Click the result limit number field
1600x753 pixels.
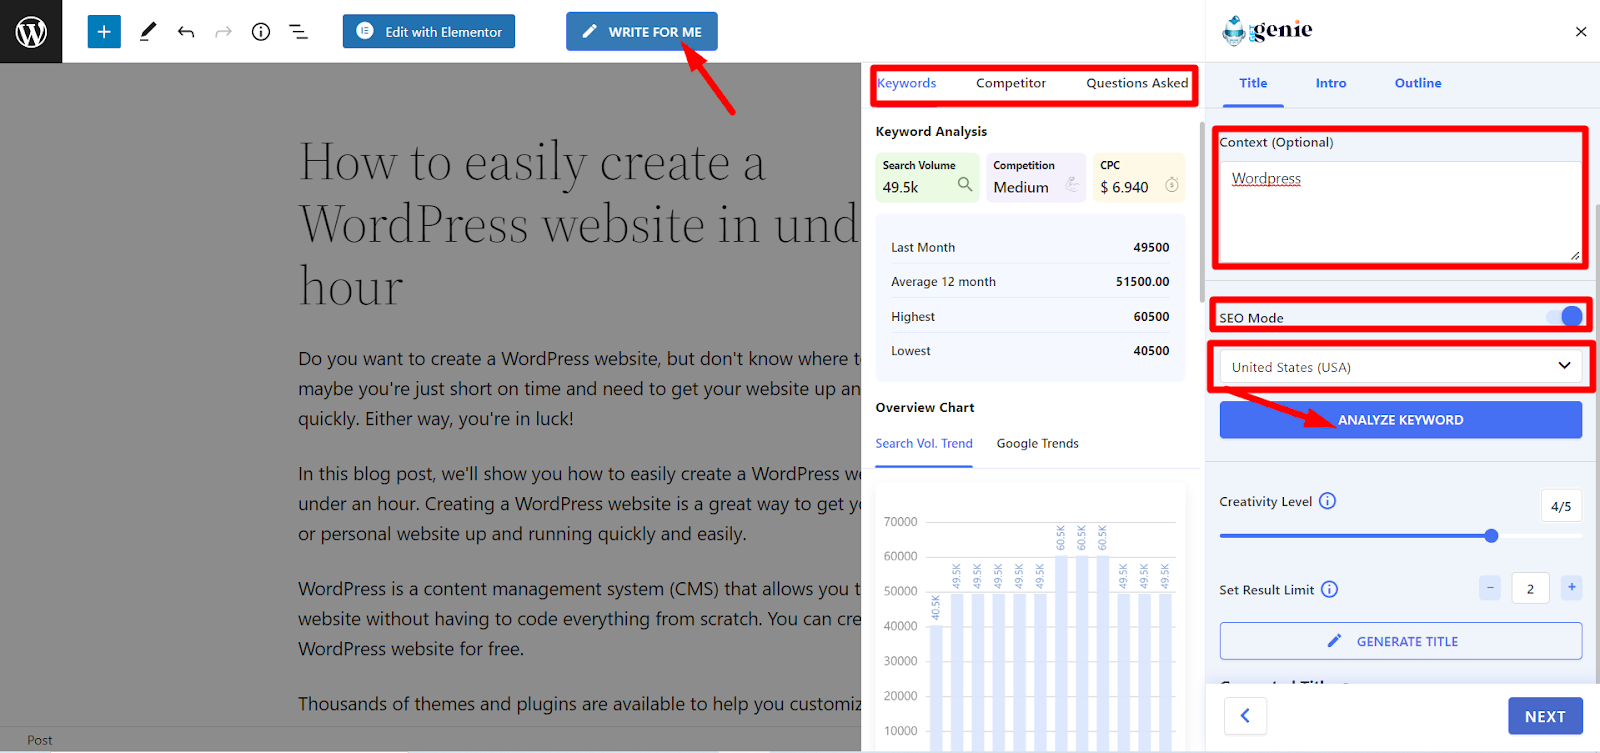(x=1530, y=588)
